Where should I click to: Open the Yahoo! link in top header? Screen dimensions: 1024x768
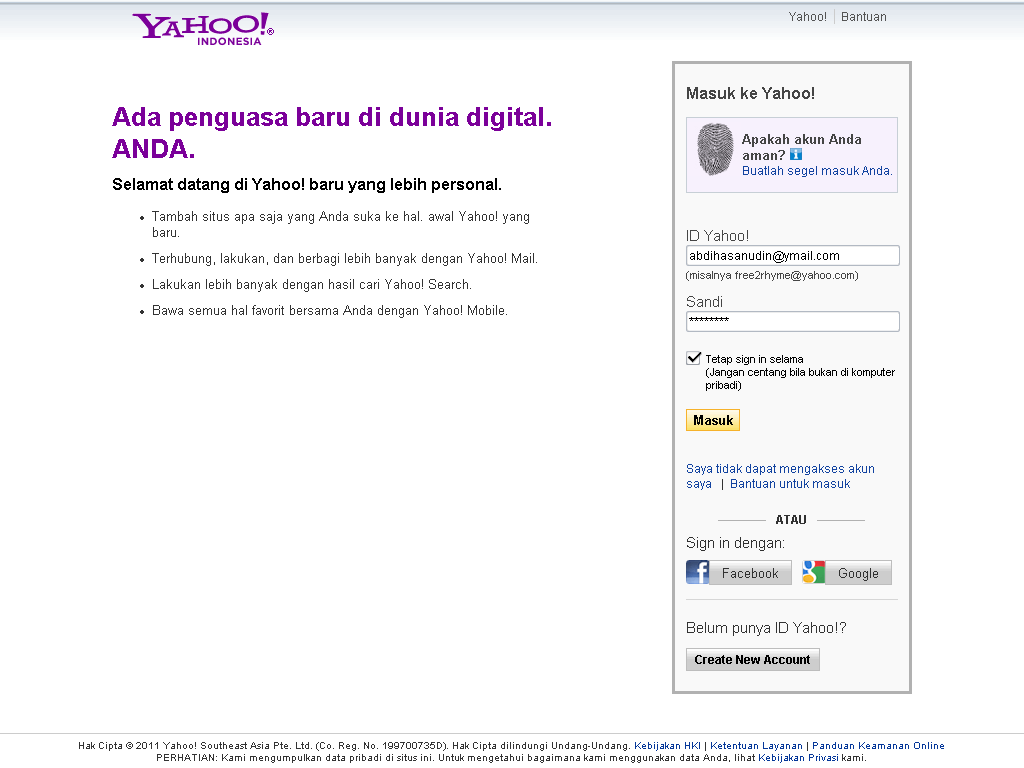click(807, 17)
